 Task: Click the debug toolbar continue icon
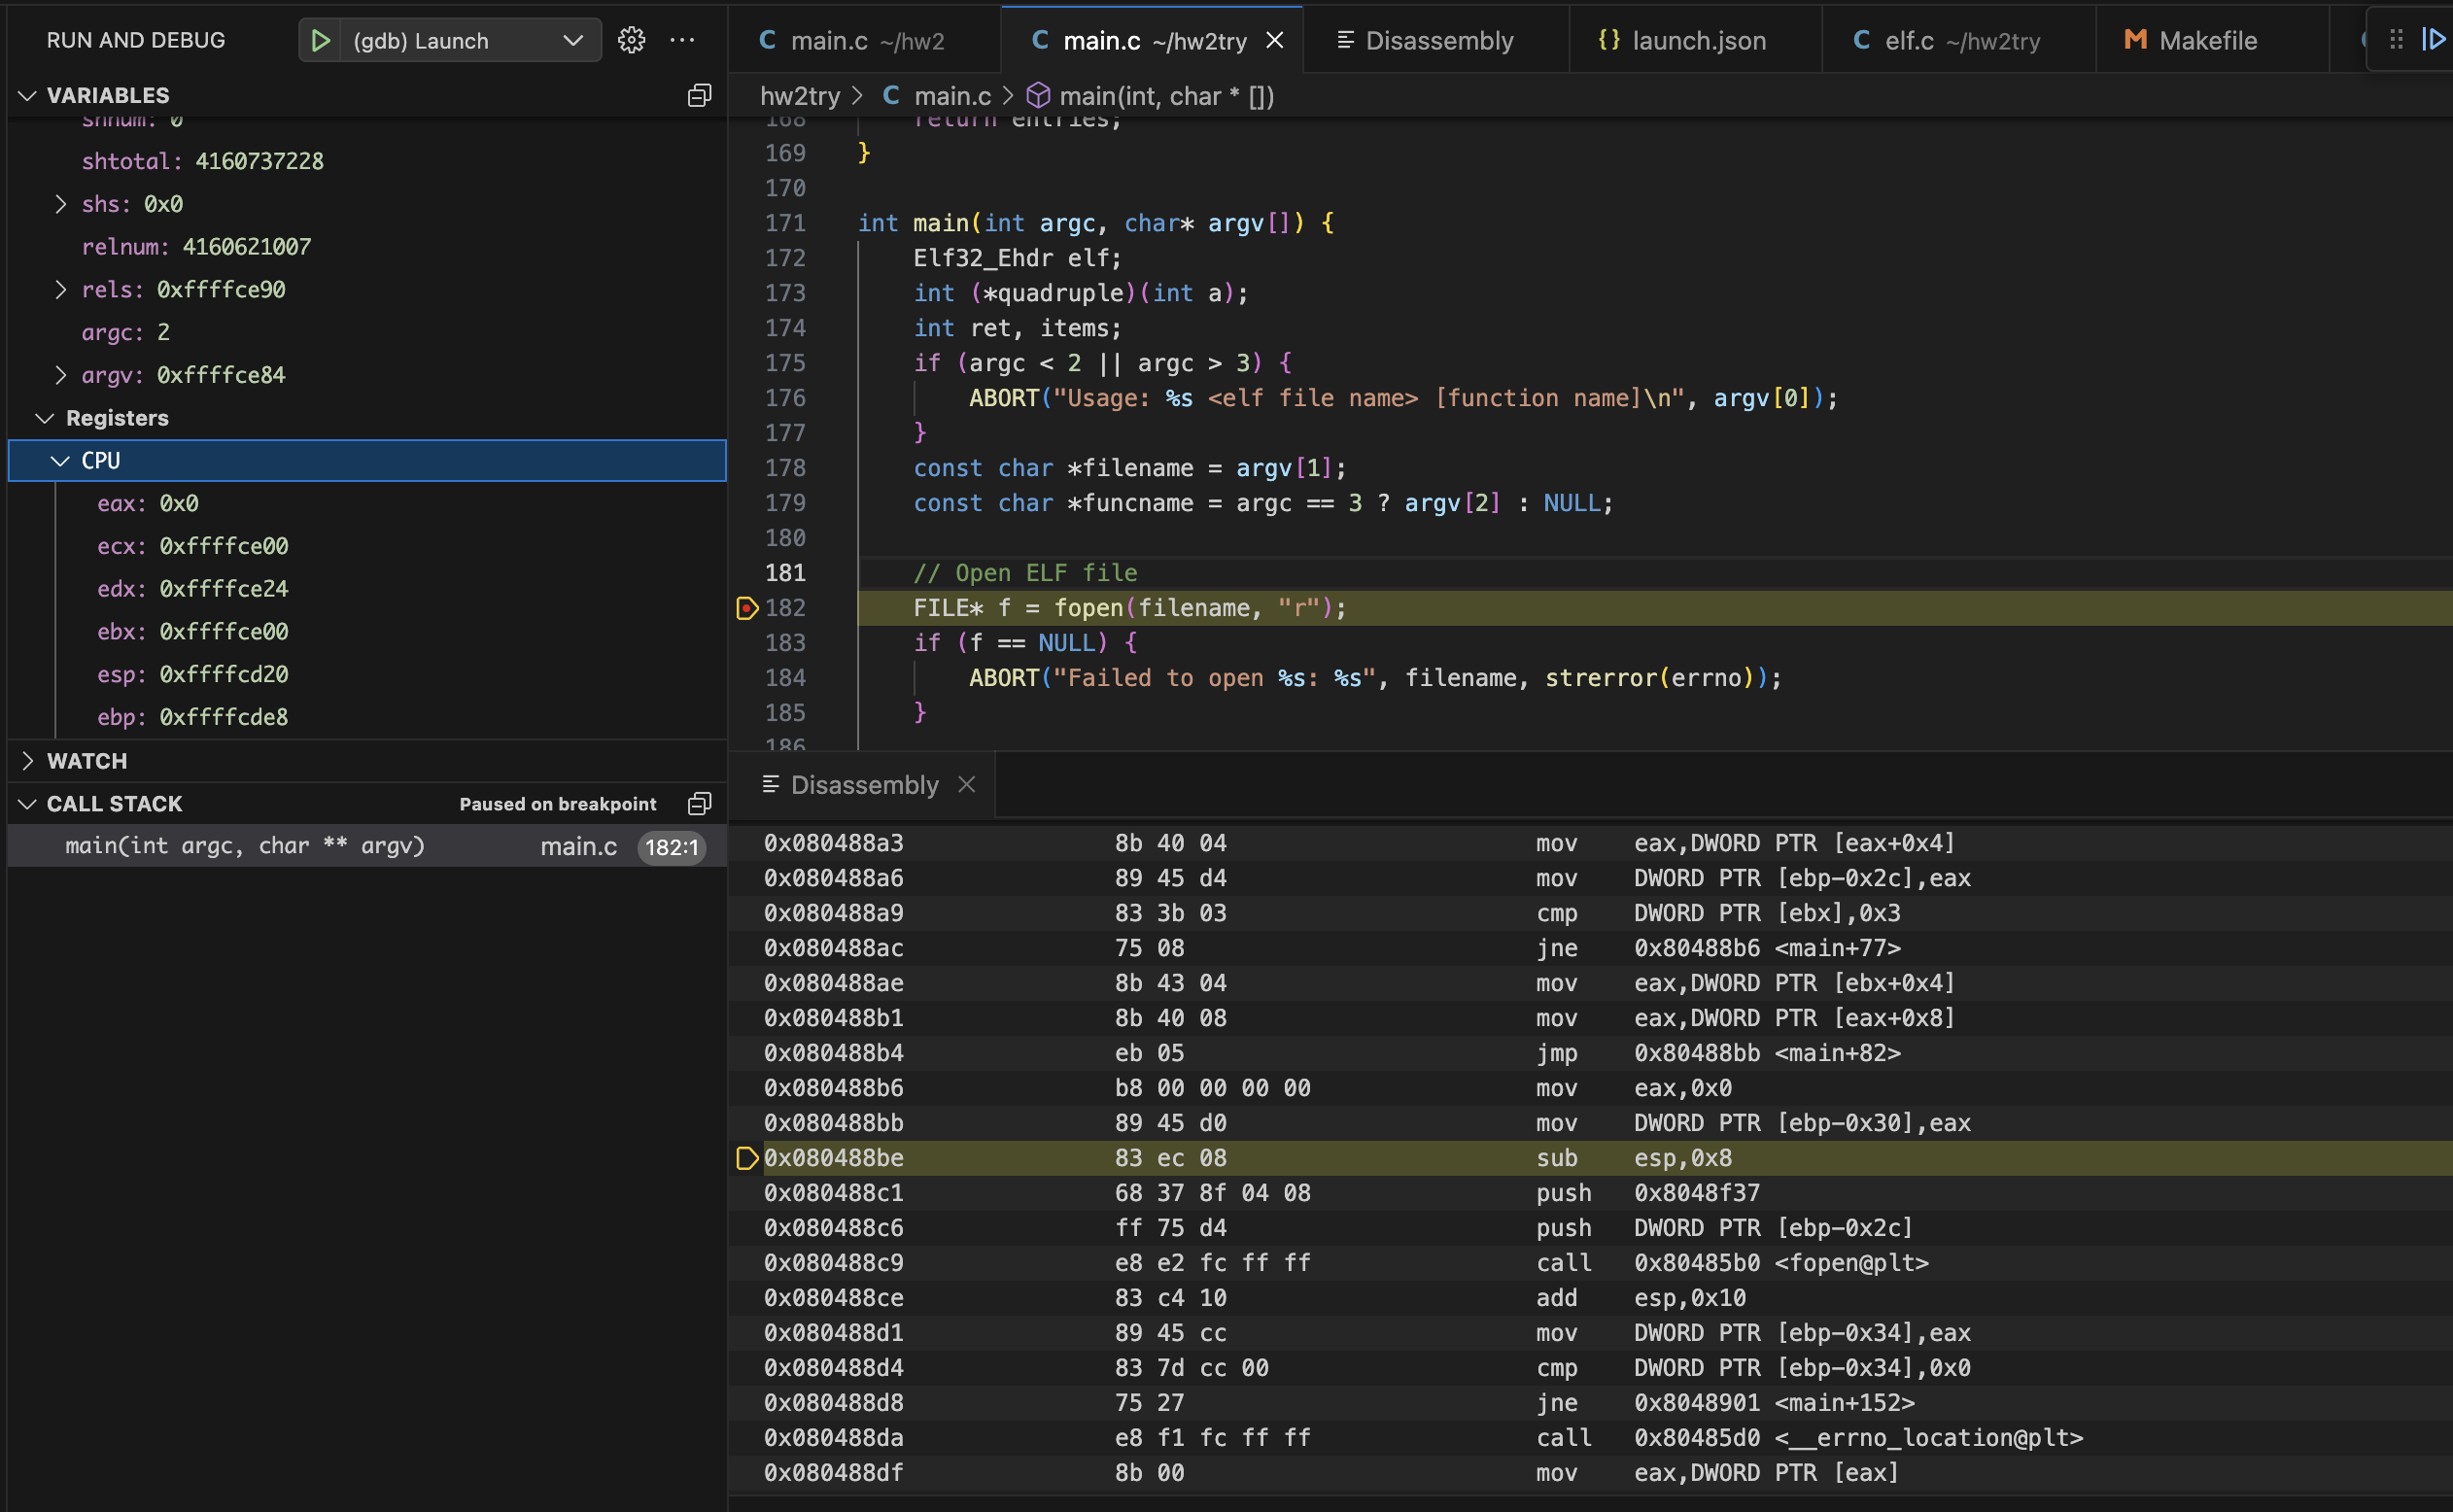pyautogui.click(x=2433, y=40)
